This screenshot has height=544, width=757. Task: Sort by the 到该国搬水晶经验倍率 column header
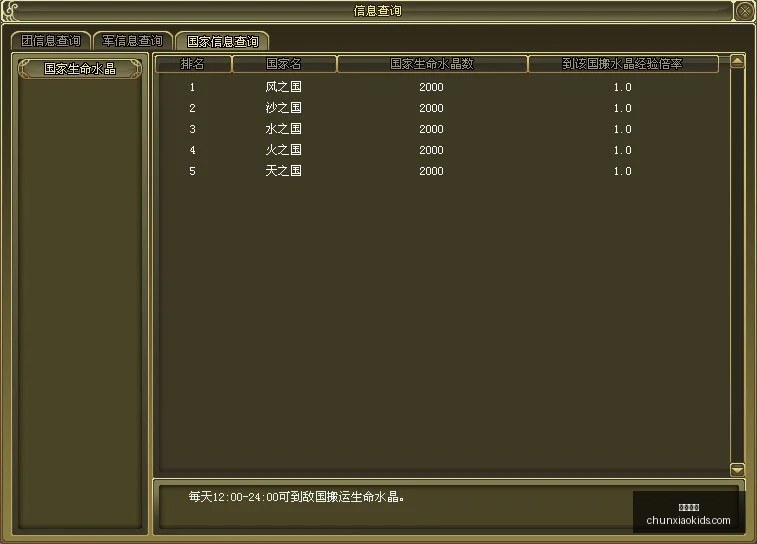(x=623, y=64)
